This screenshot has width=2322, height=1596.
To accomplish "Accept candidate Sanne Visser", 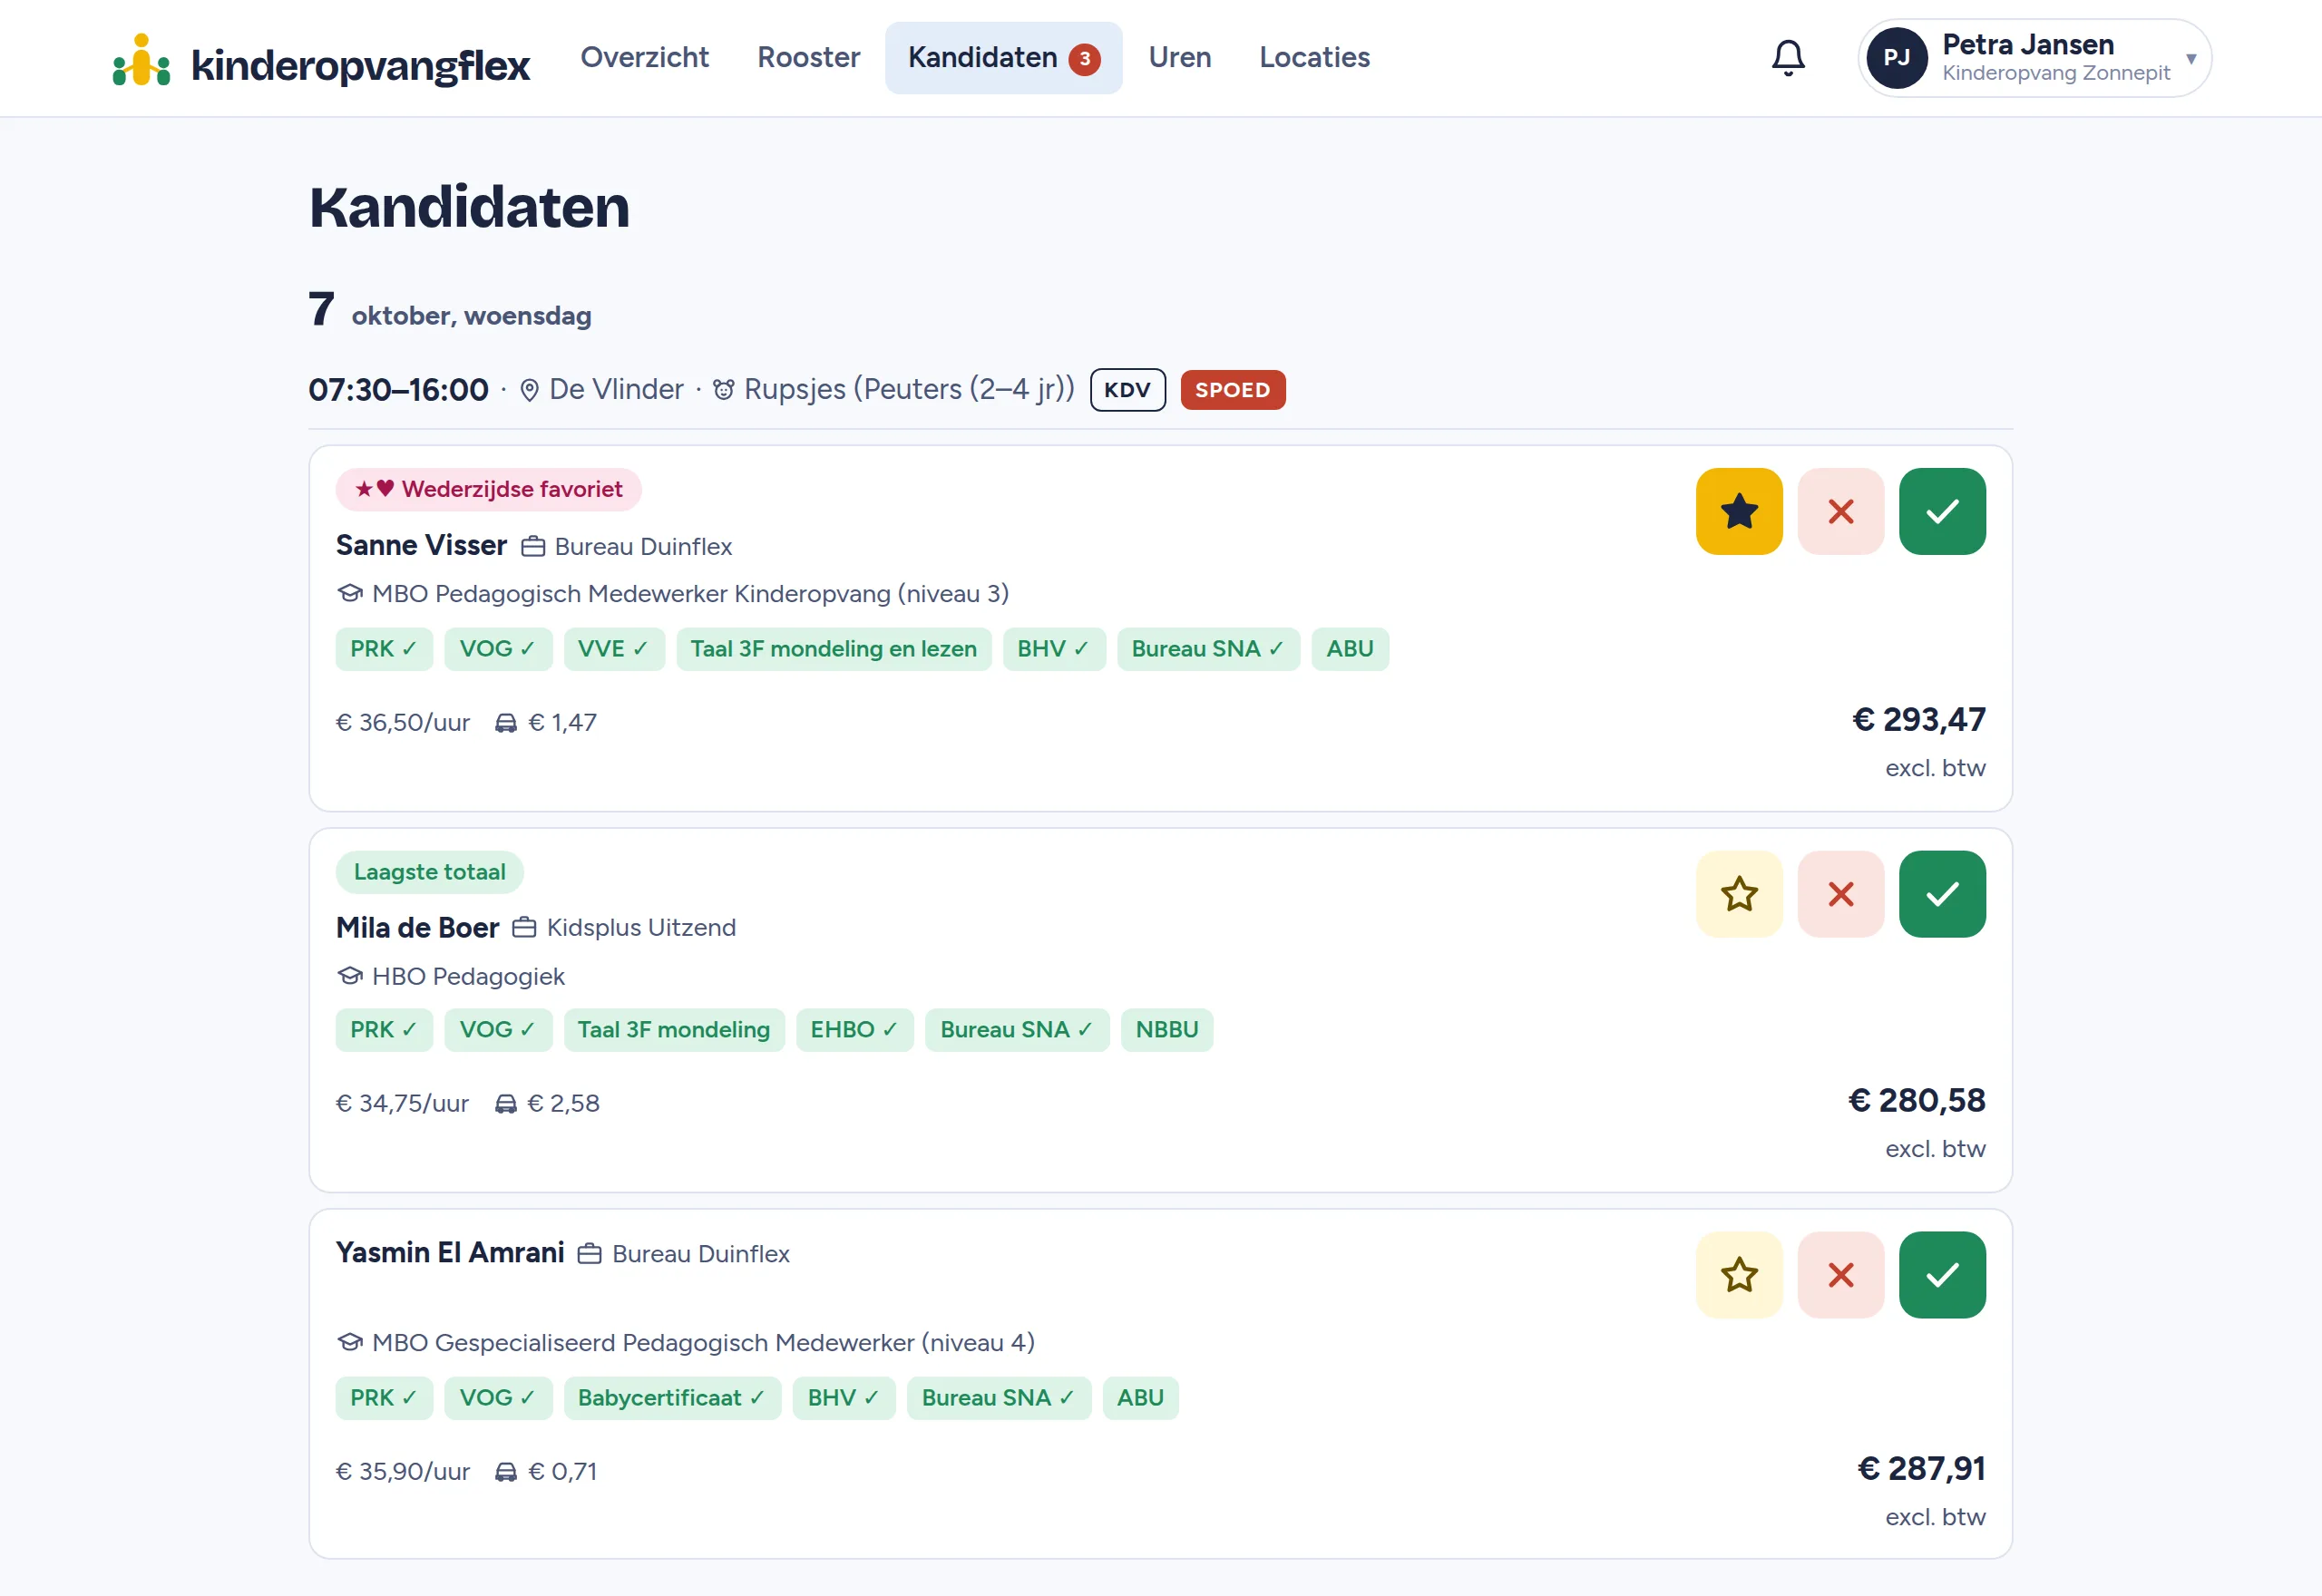I will coord(1942,511).
